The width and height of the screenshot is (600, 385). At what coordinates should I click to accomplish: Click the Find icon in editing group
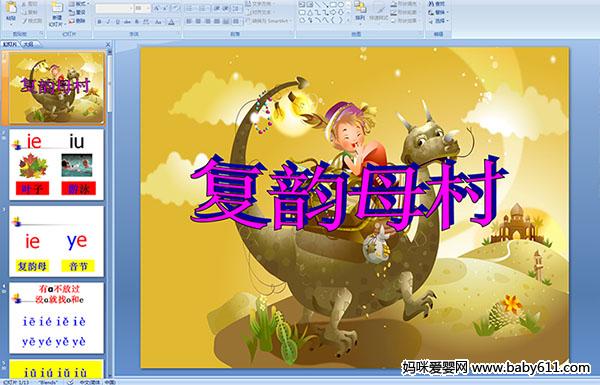coord(437,4)
